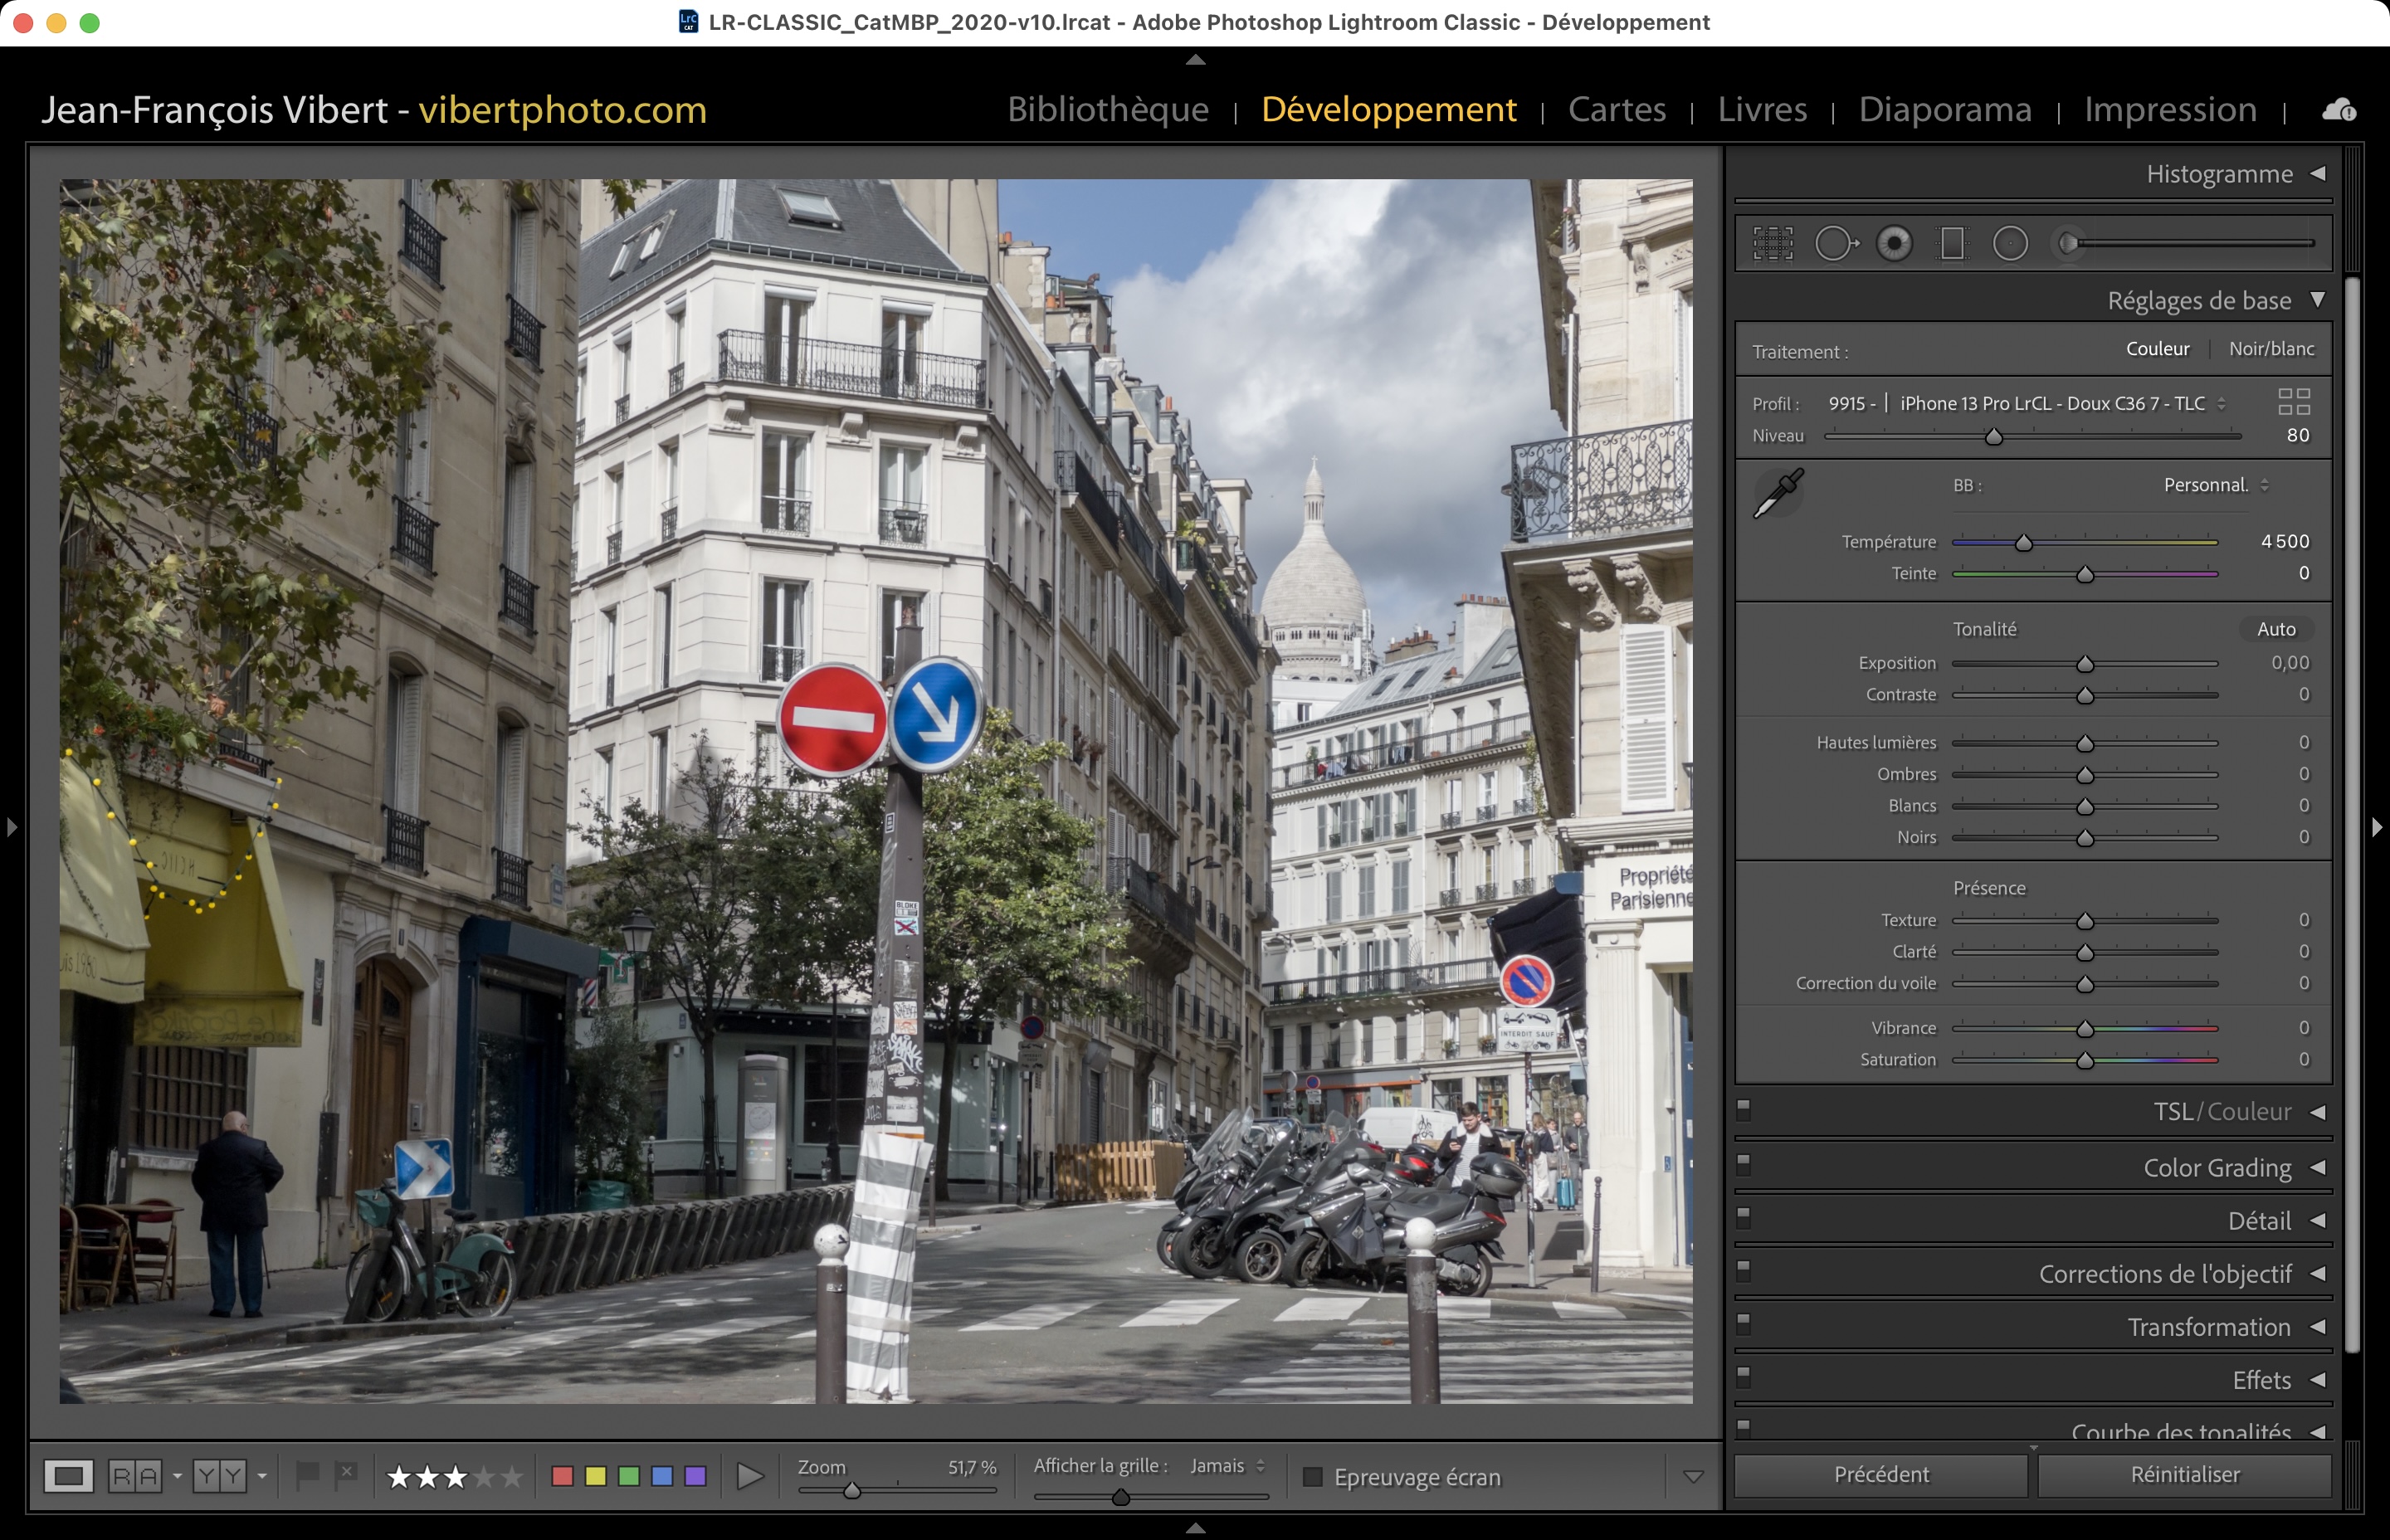Click the cloud sync status icon
Viewport: 2390px width, 1540px height.
2338,110
